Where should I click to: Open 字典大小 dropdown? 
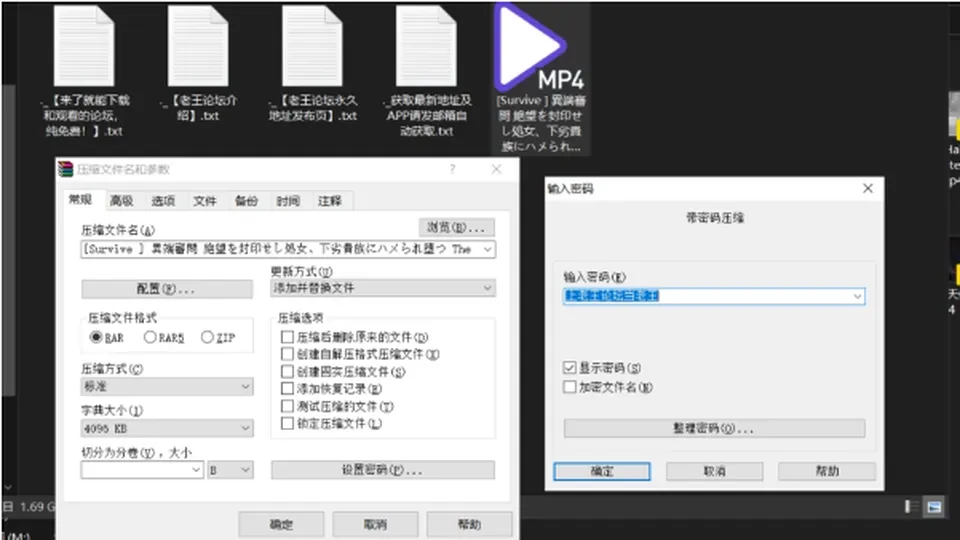coord(167,428)
